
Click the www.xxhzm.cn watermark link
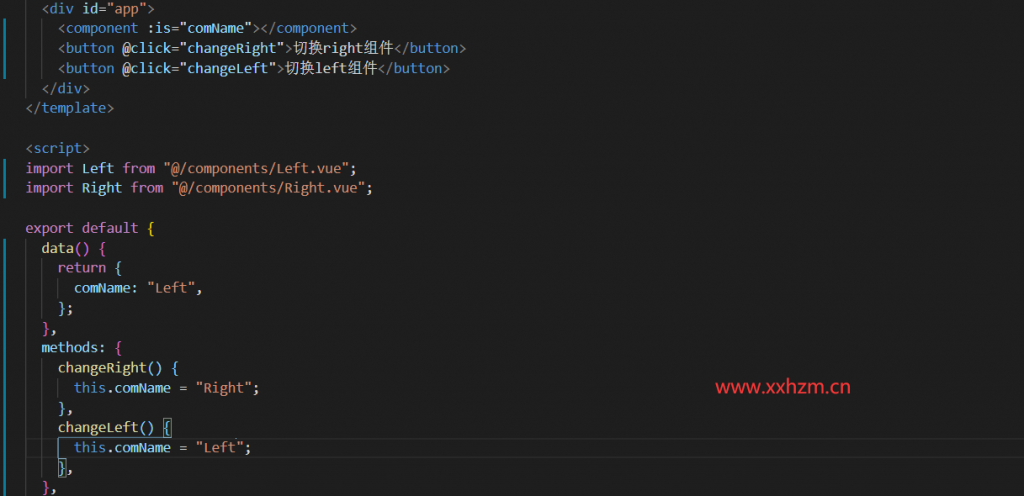[782, 387]
